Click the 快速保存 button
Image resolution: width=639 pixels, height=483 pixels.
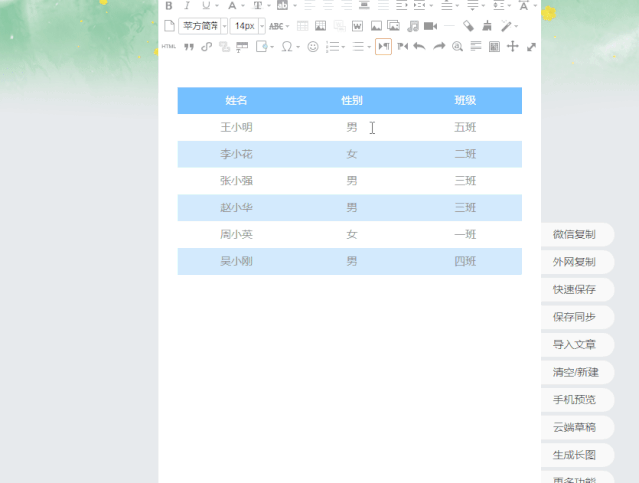pos(577,289)
